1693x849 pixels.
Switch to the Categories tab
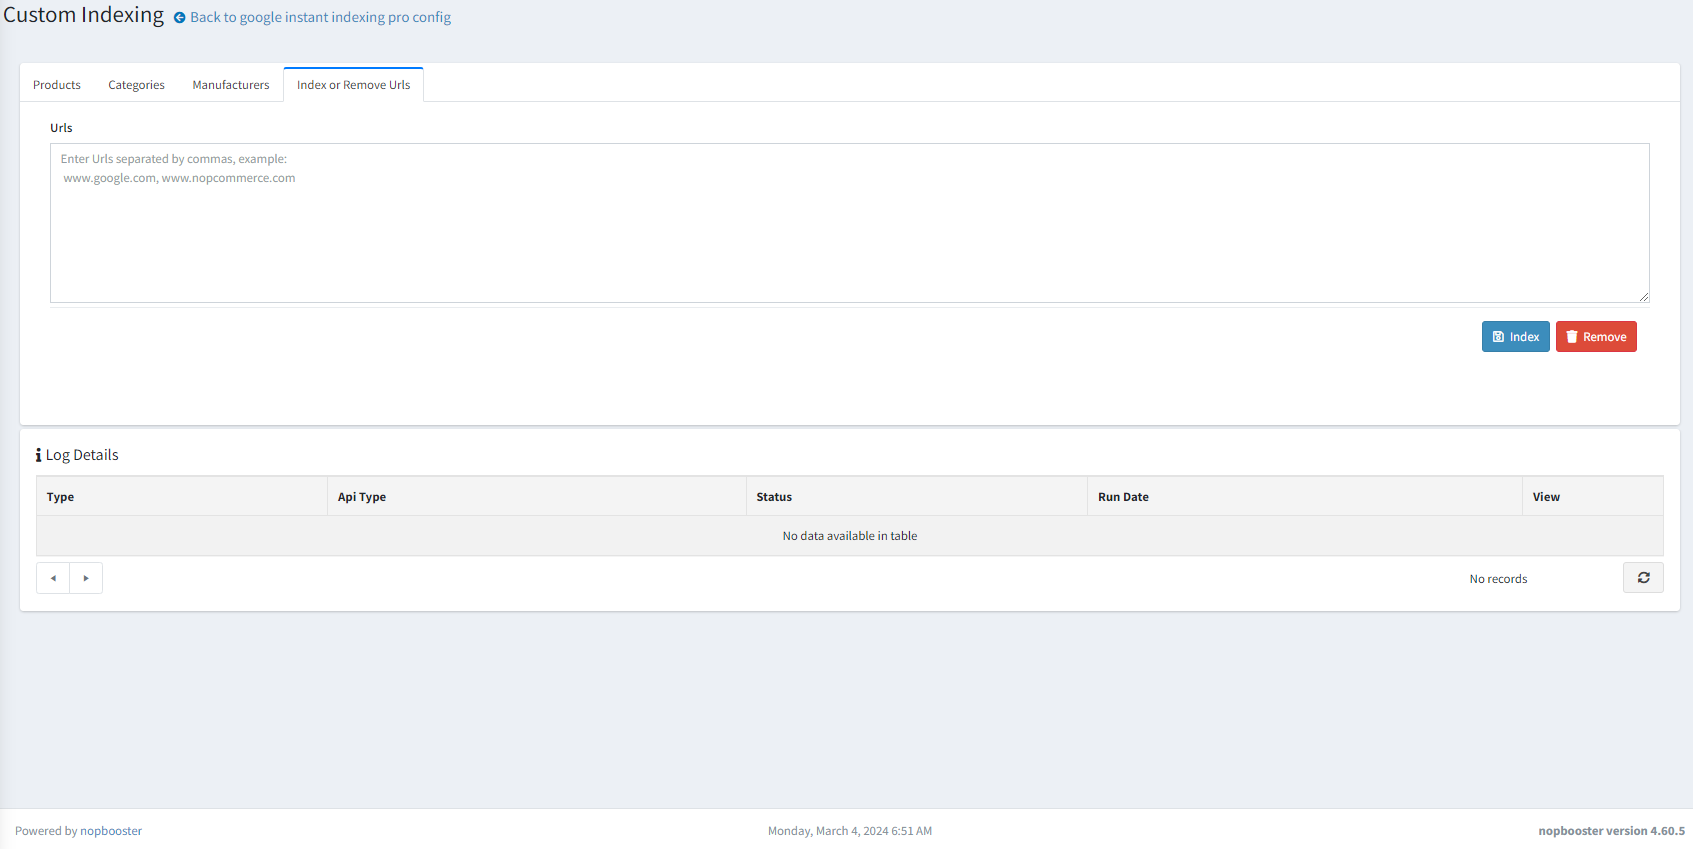click(x=136, y=85)
